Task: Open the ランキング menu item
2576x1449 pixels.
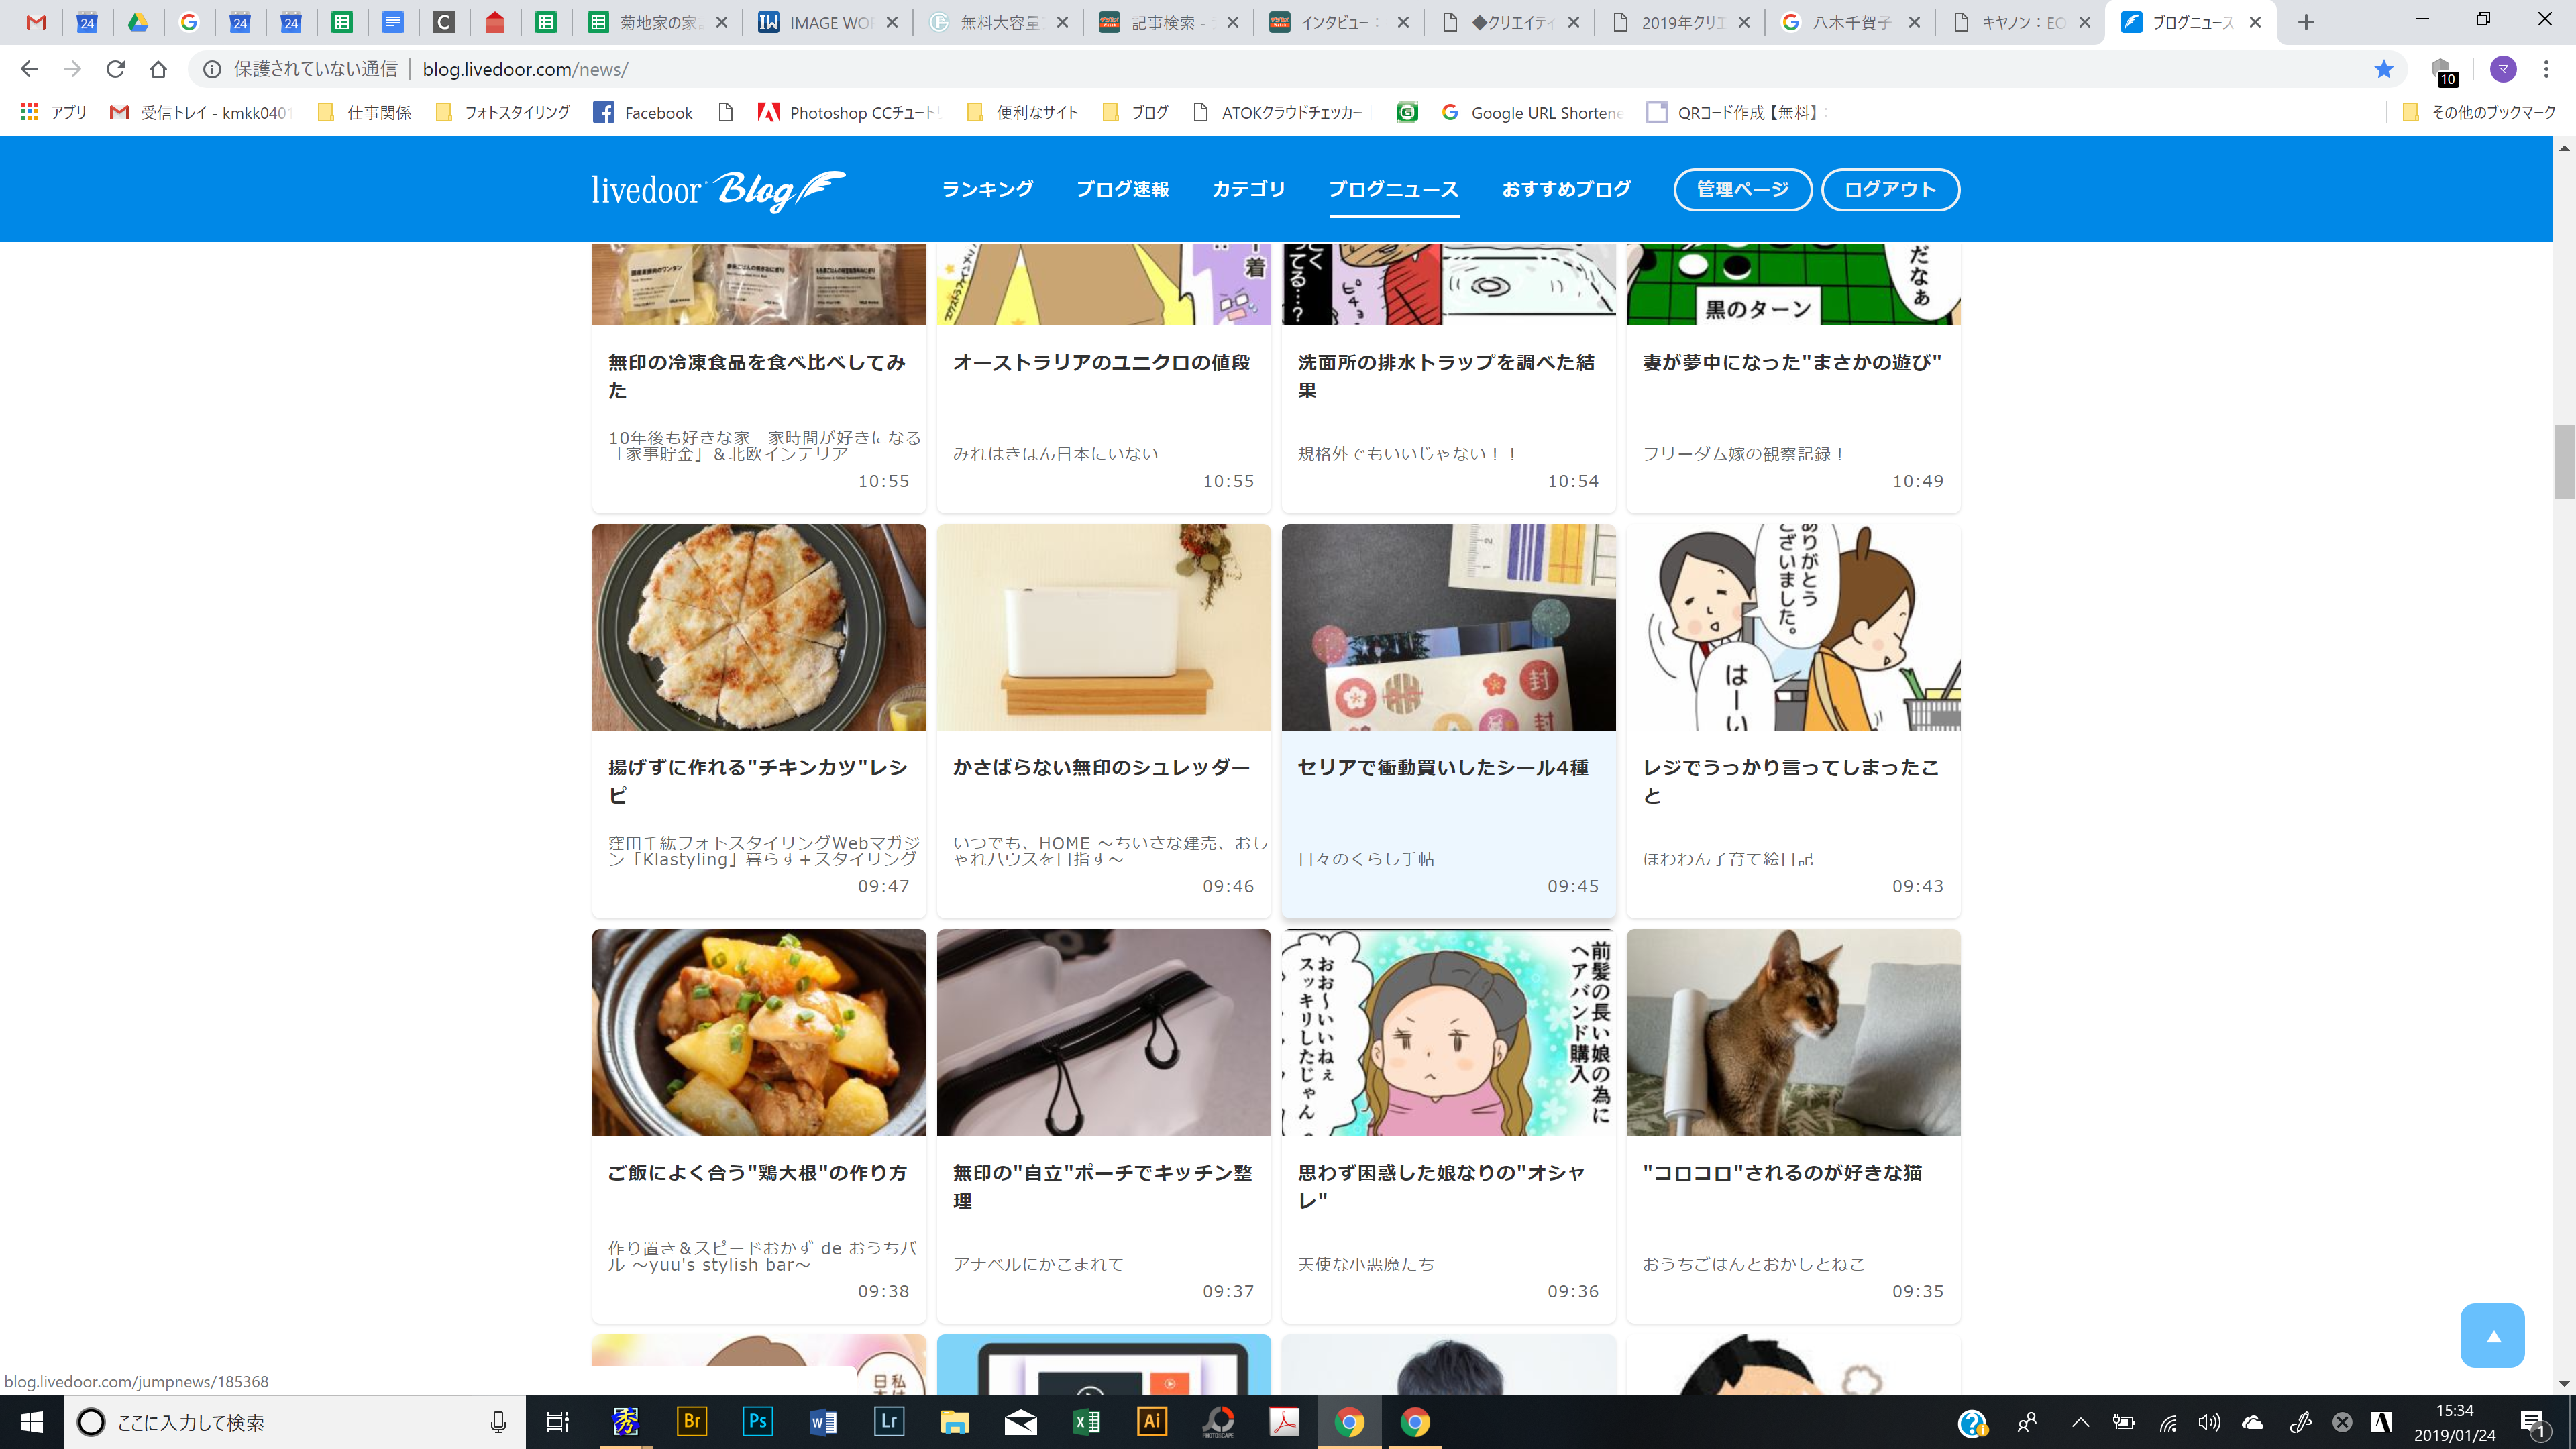Action: [987, 189]
